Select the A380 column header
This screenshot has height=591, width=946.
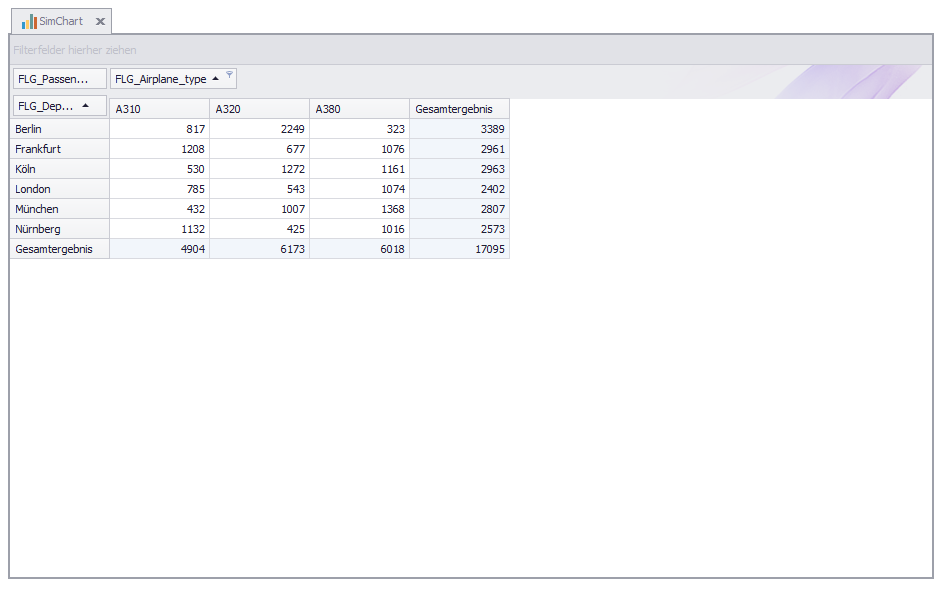click(x=359, y=109)
